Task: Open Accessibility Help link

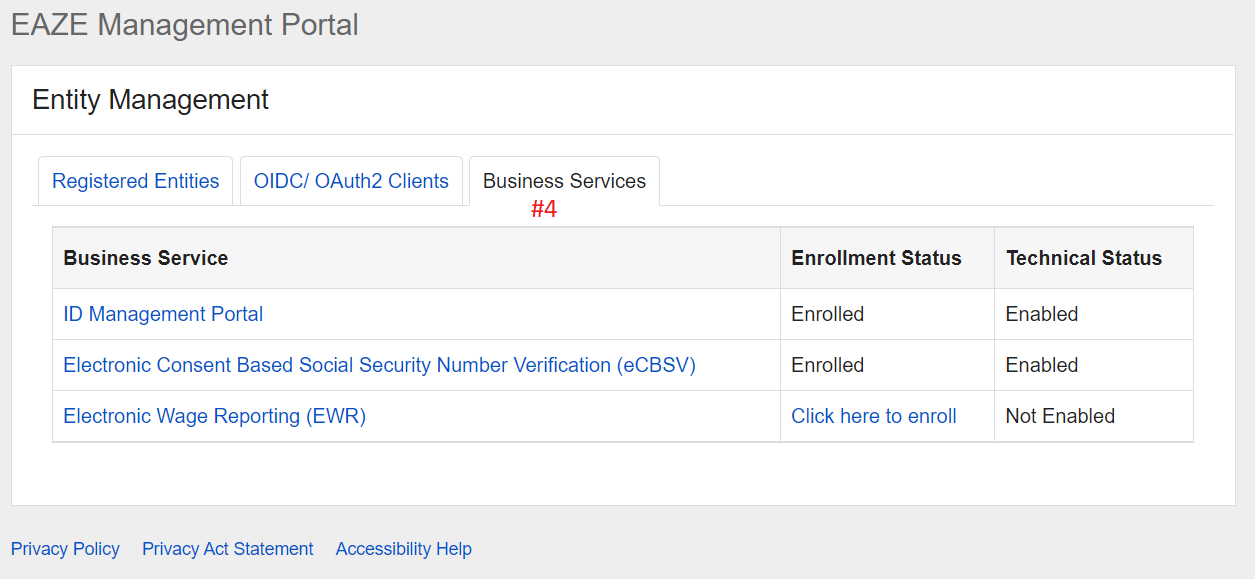Action: pyautogui.click(x=403, y=549)
